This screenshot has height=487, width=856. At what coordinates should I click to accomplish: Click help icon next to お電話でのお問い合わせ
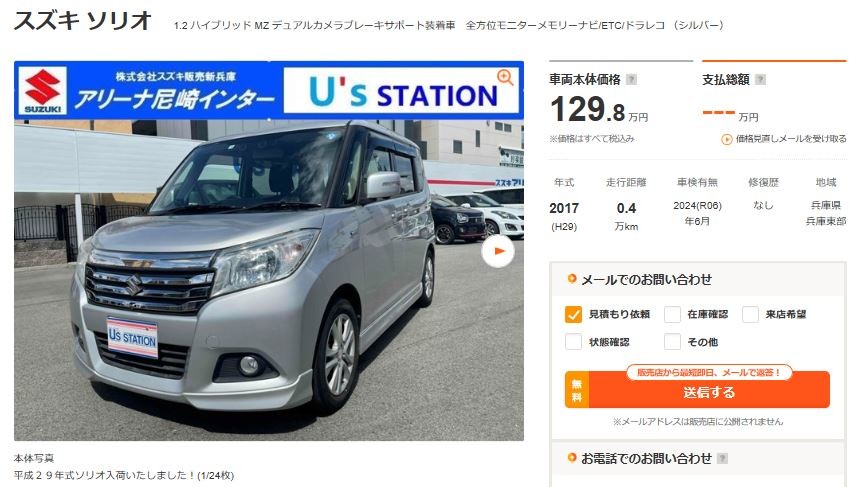722,459
